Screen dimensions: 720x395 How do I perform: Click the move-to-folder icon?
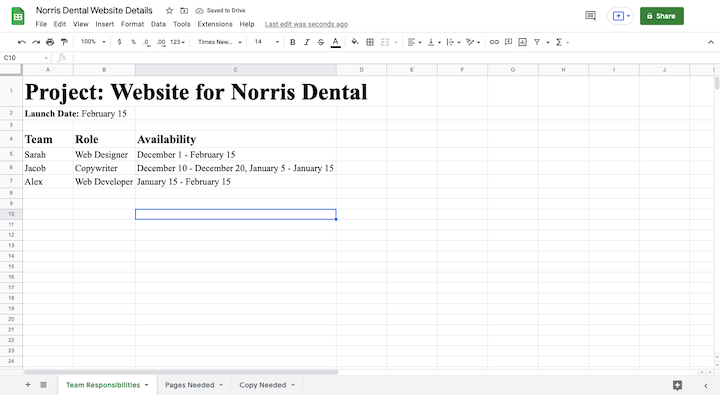coord(184,11)
